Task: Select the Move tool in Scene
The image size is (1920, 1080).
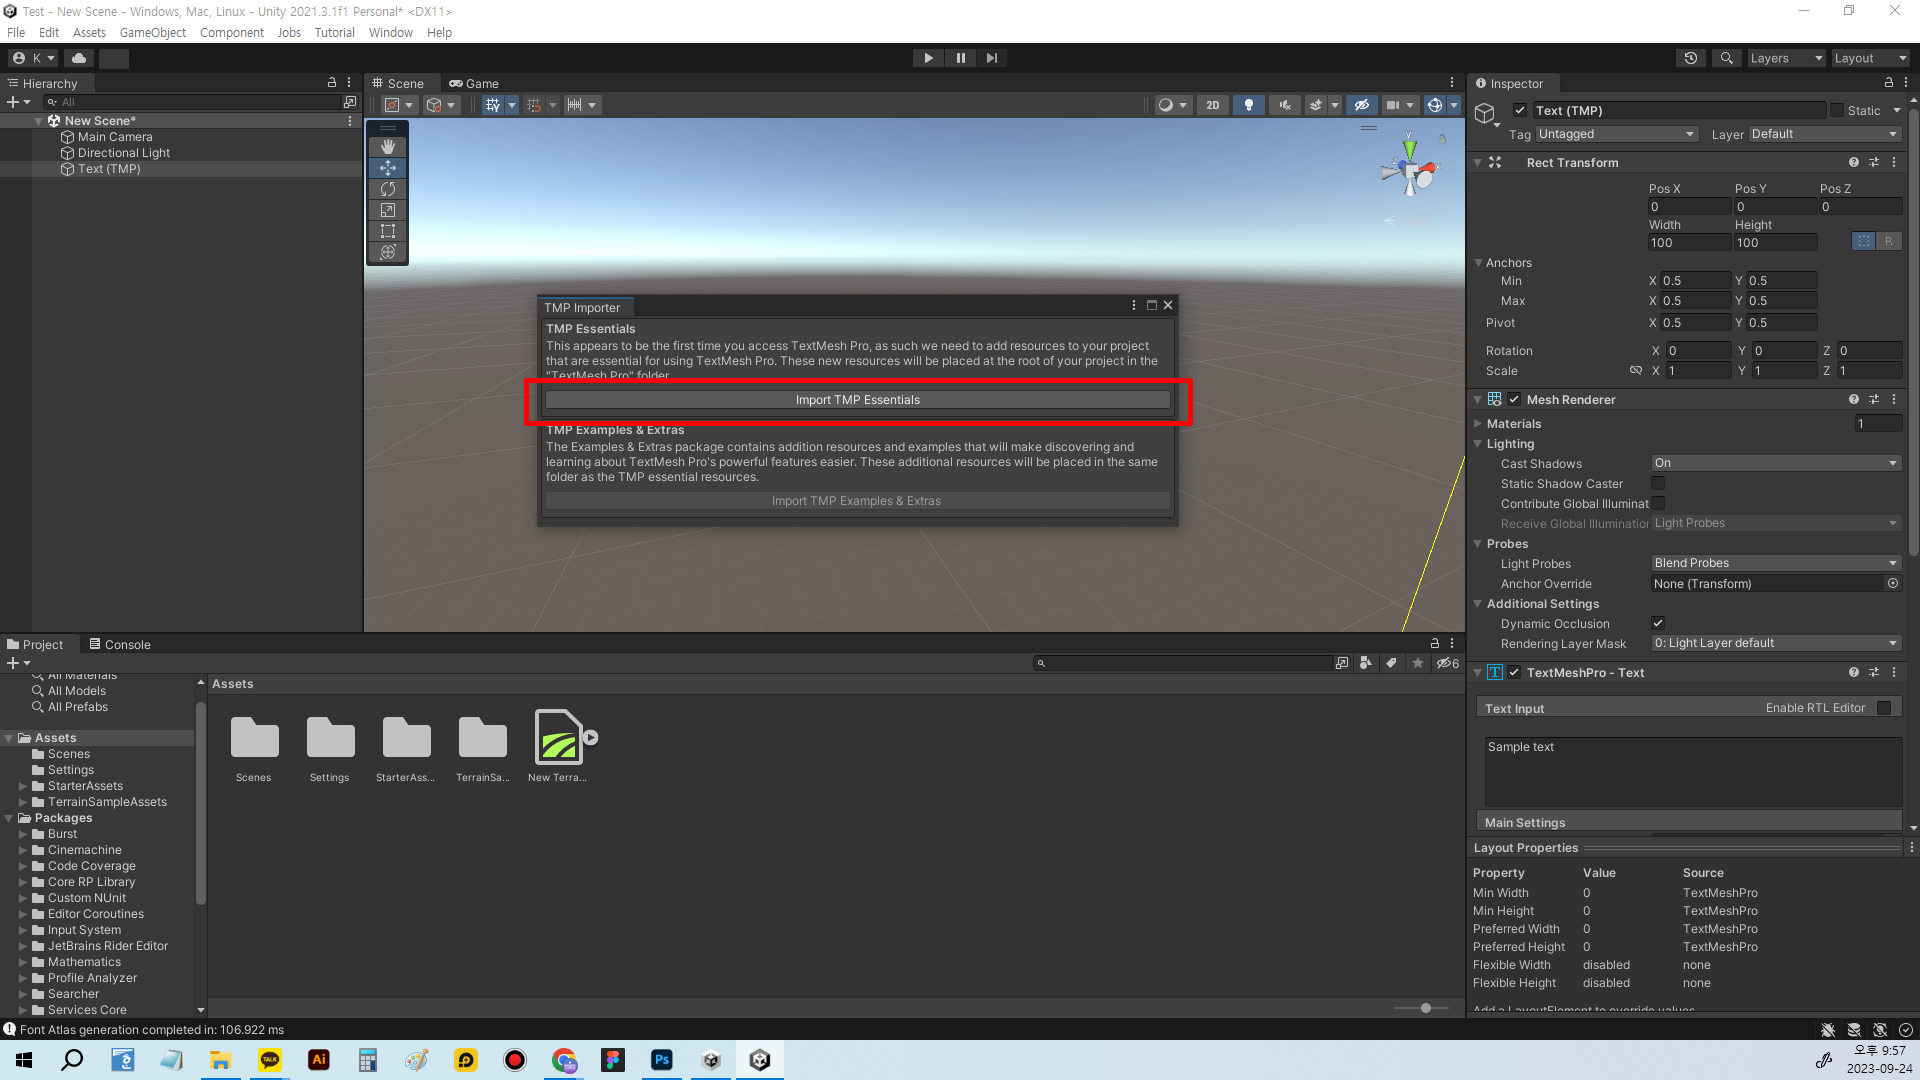Action: pos(388,168)
